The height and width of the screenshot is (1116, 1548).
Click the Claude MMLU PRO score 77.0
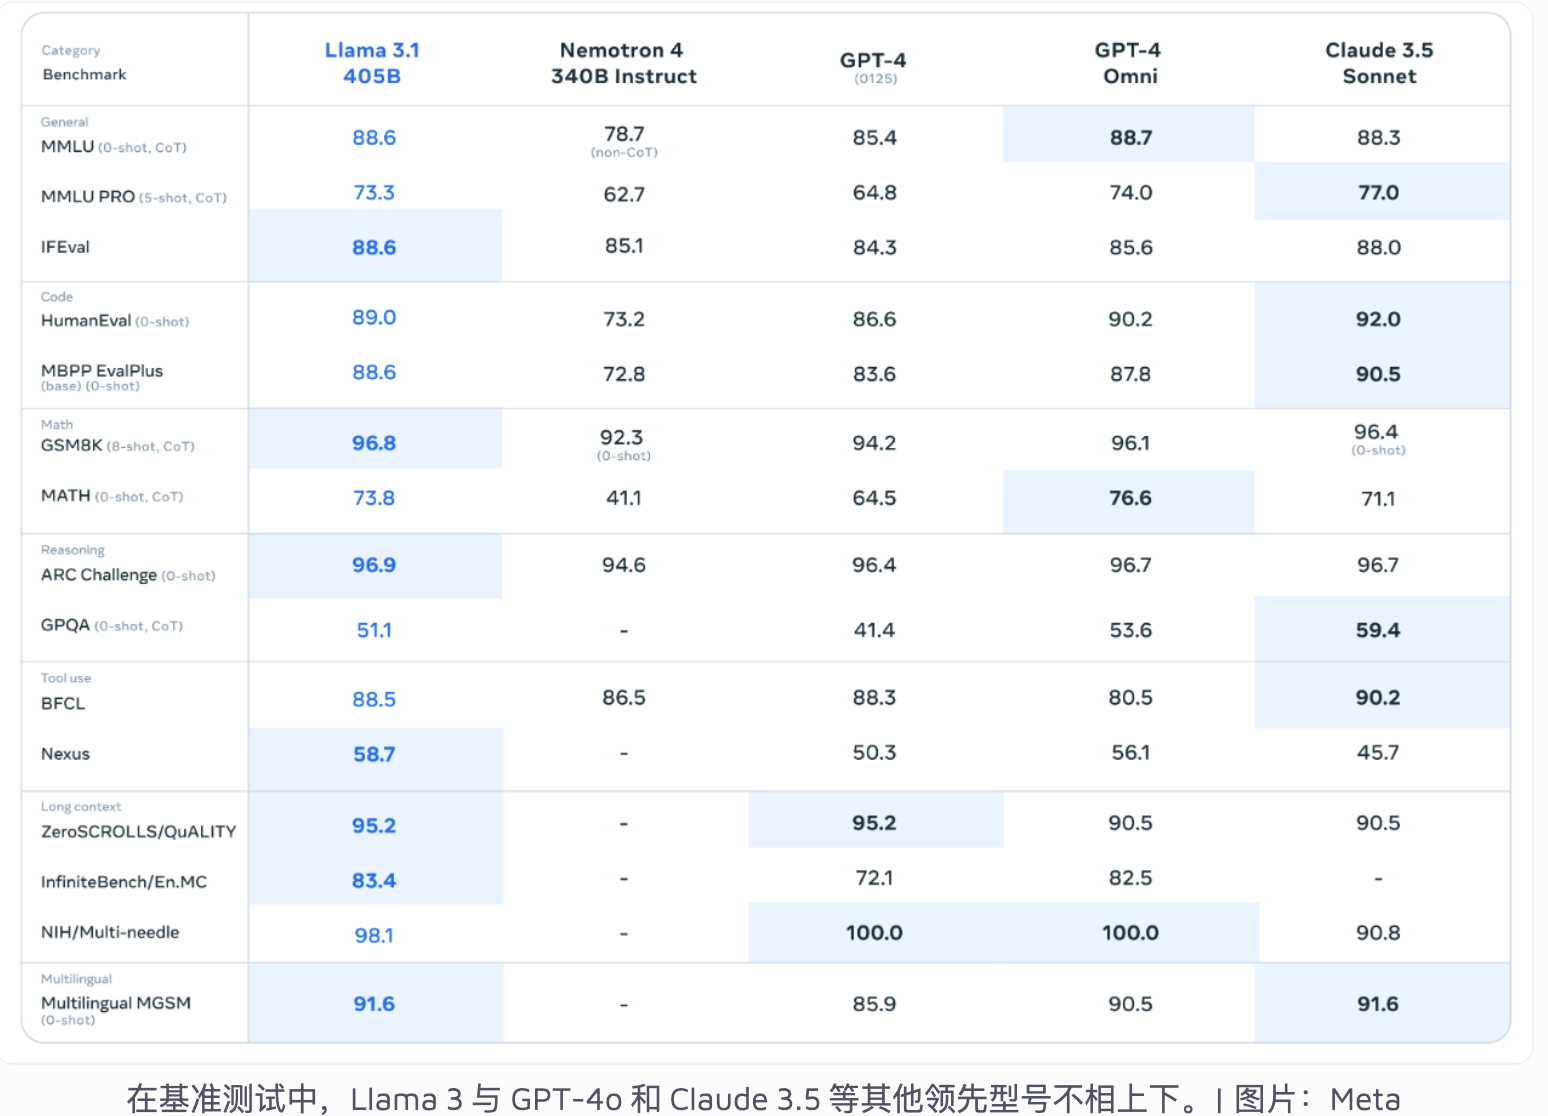1378,192
